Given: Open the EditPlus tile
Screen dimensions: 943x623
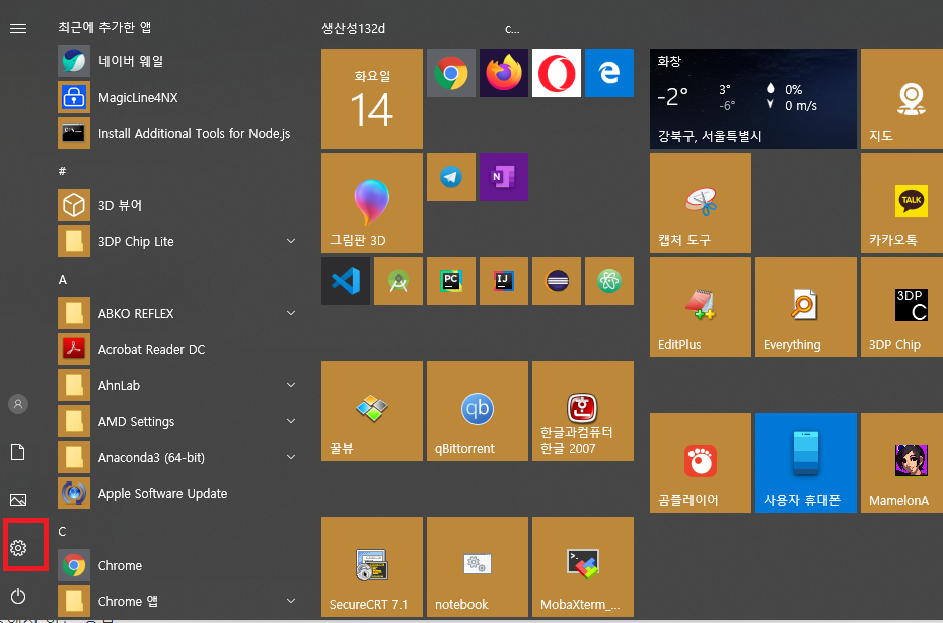Looking at the screenshot, I should [x=700, y=307].
